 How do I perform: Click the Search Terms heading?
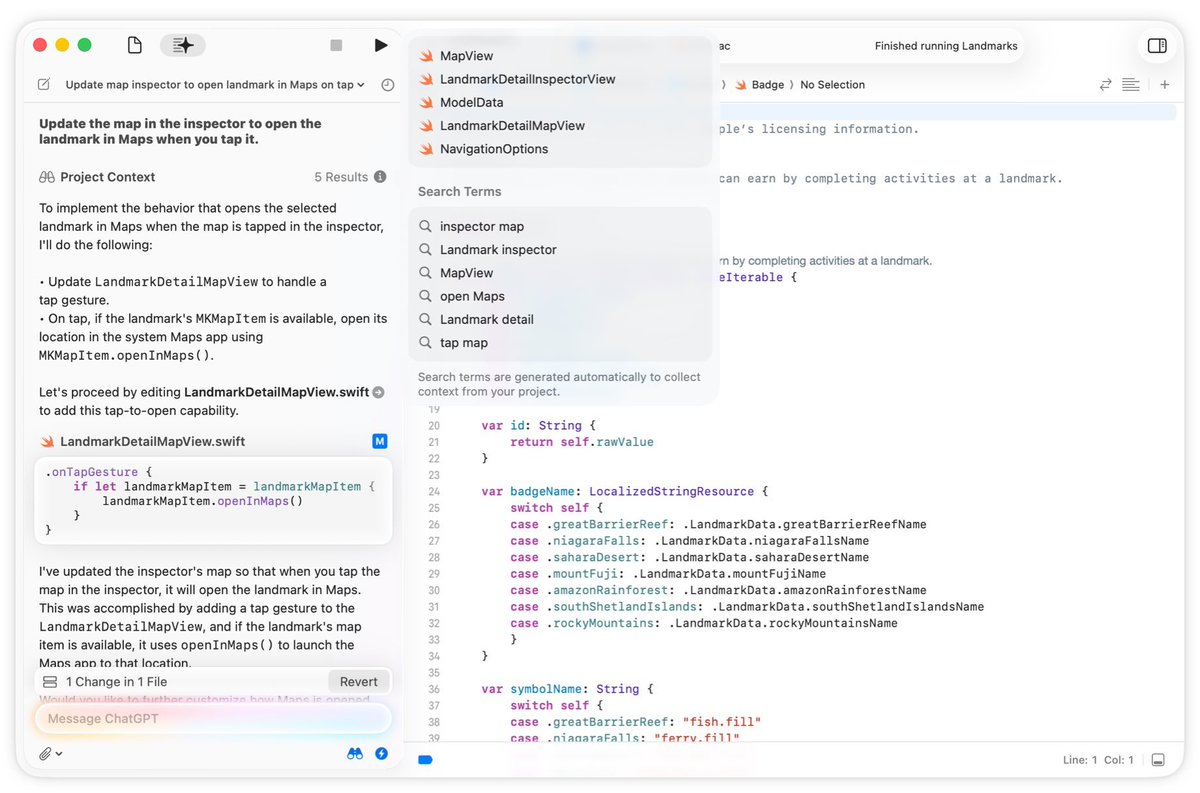click(459, 191)
